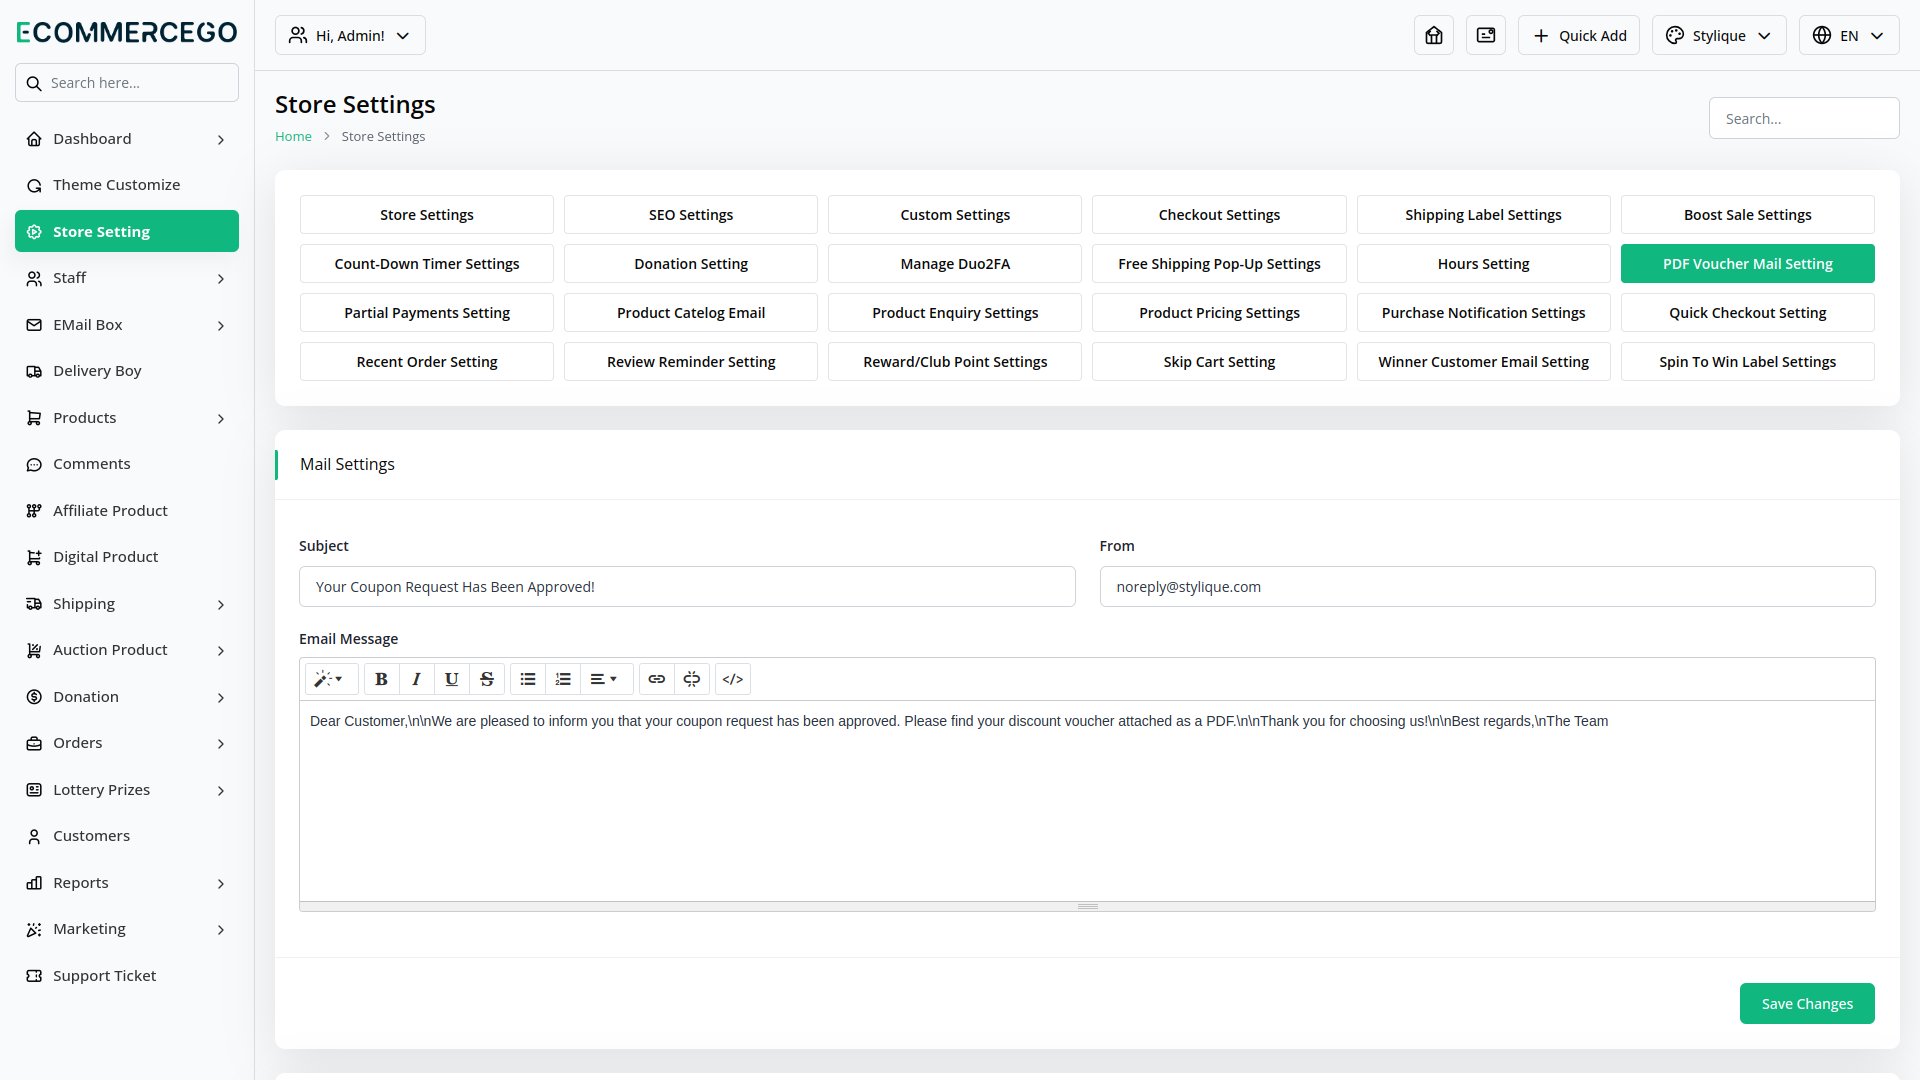Go to Affiliate Product page
Viewport: 1920px width, 1080px height.
[127, 511]
